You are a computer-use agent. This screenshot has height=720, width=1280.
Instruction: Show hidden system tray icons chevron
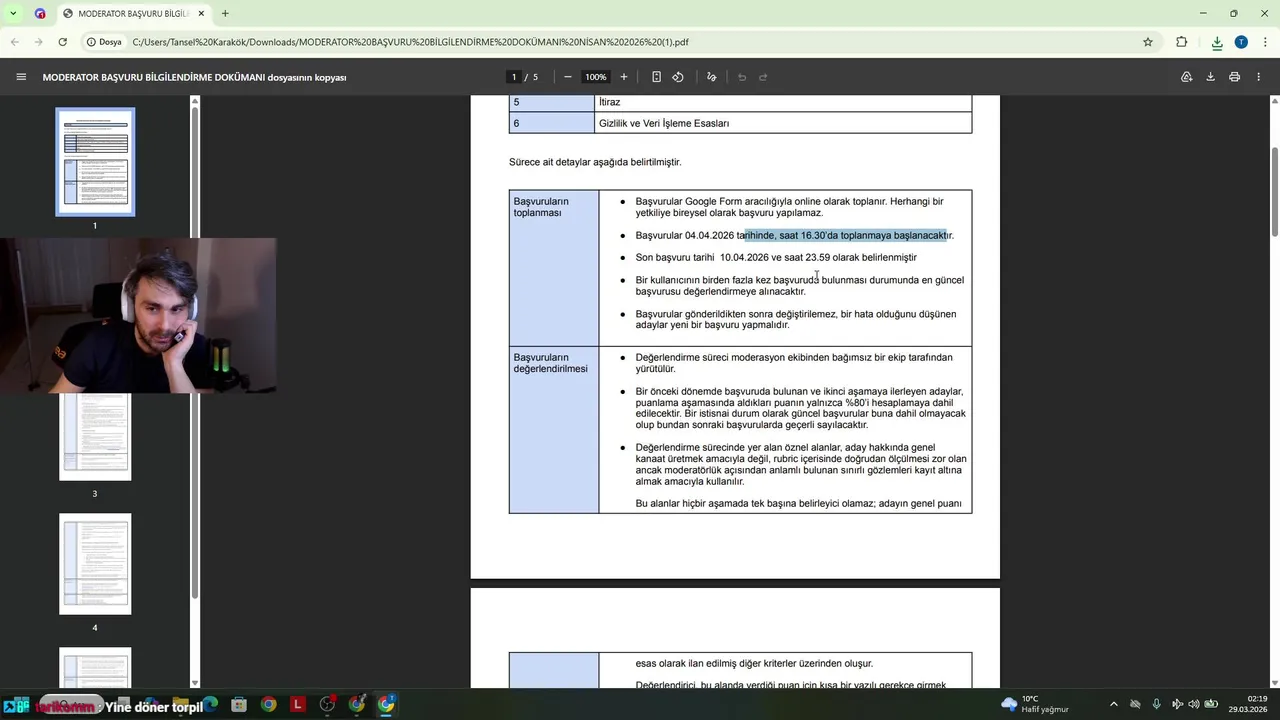click(1113, 704)
